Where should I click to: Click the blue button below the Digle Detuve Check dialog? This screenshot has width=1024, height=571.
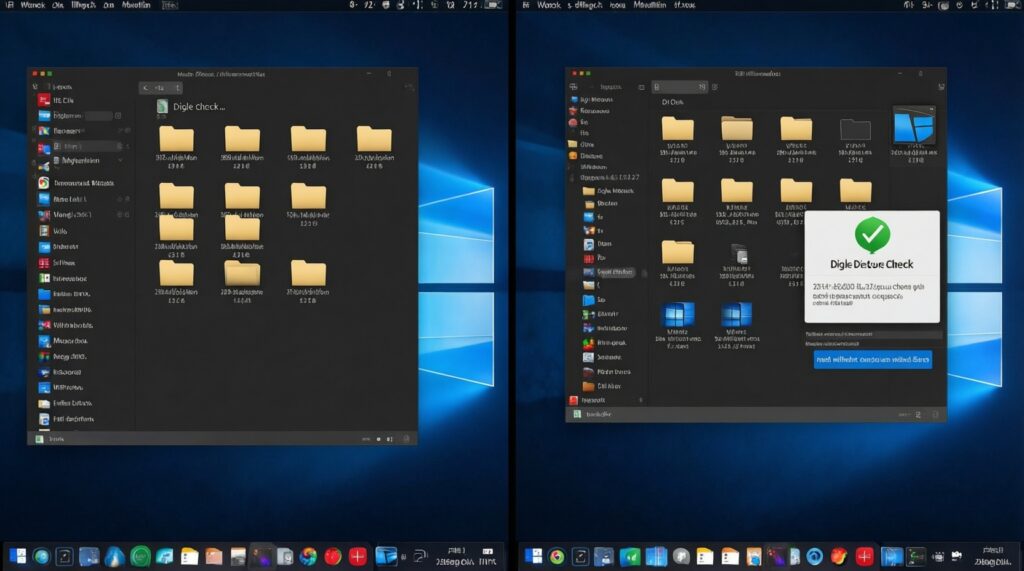[872, 359]
